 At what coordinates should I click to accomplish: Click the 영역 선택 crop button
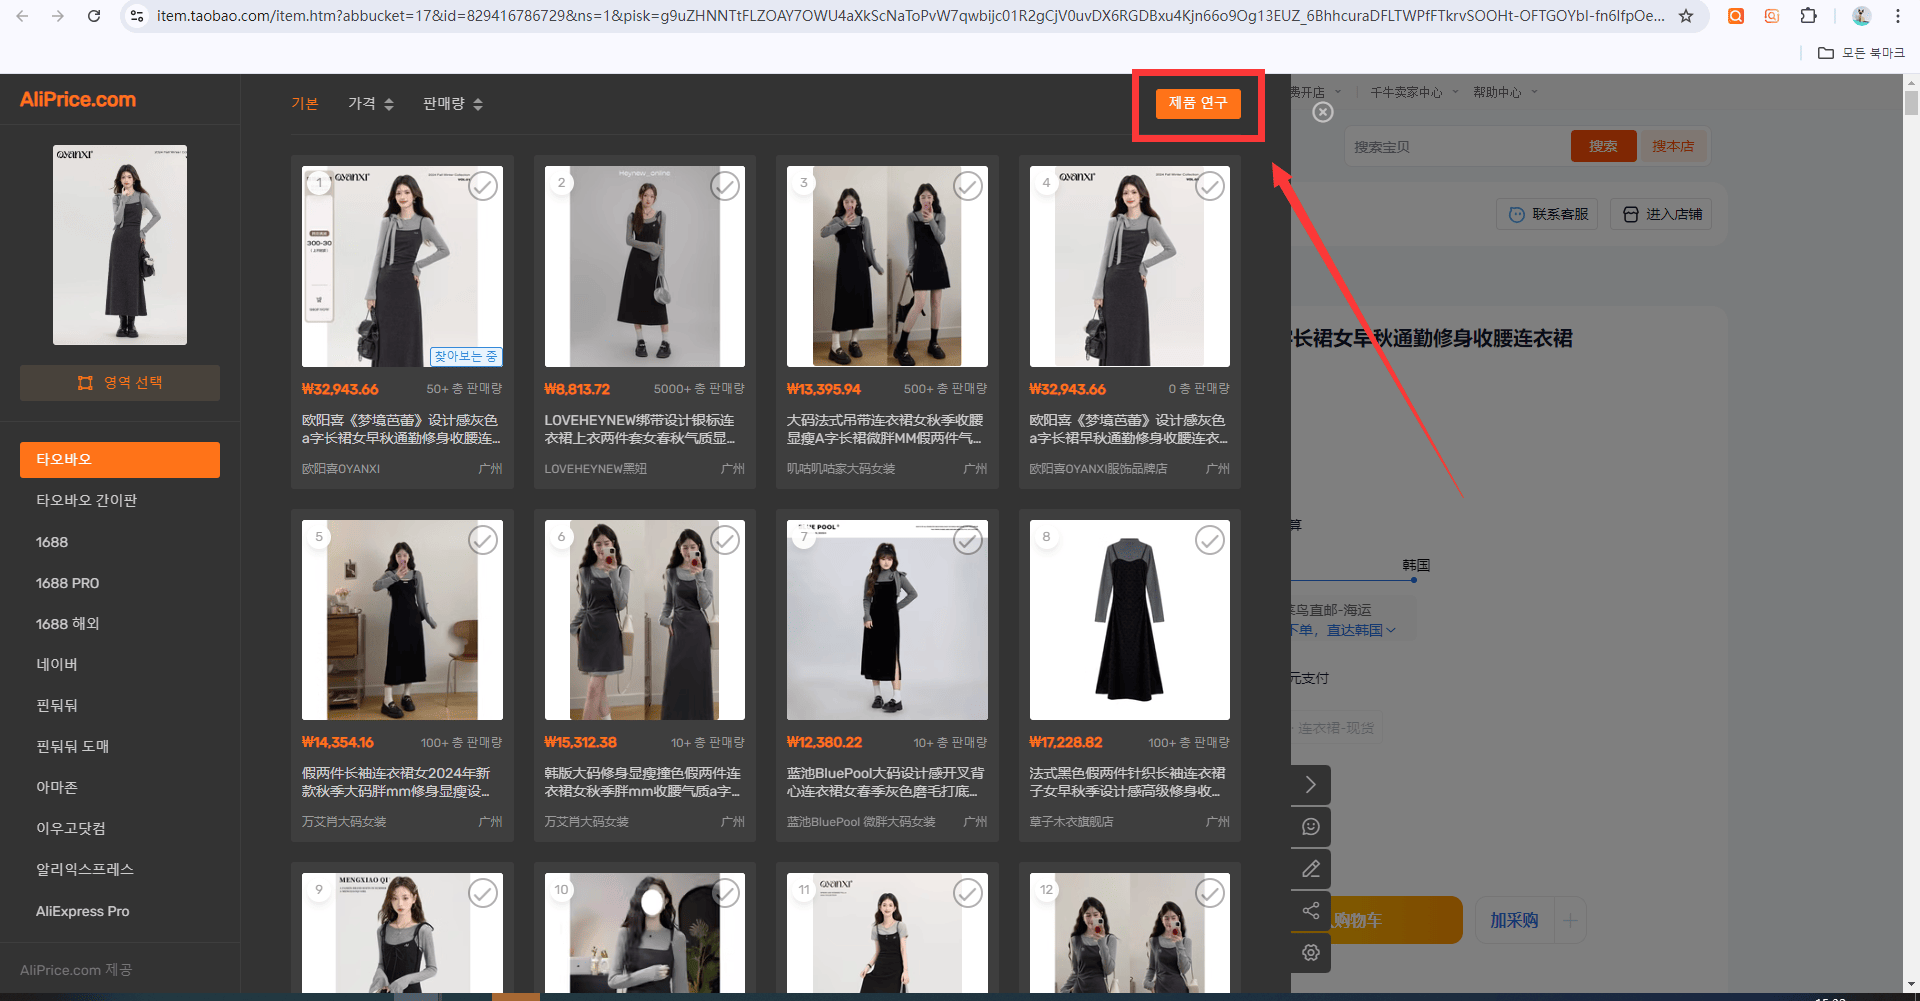click(x=120, y=383)
